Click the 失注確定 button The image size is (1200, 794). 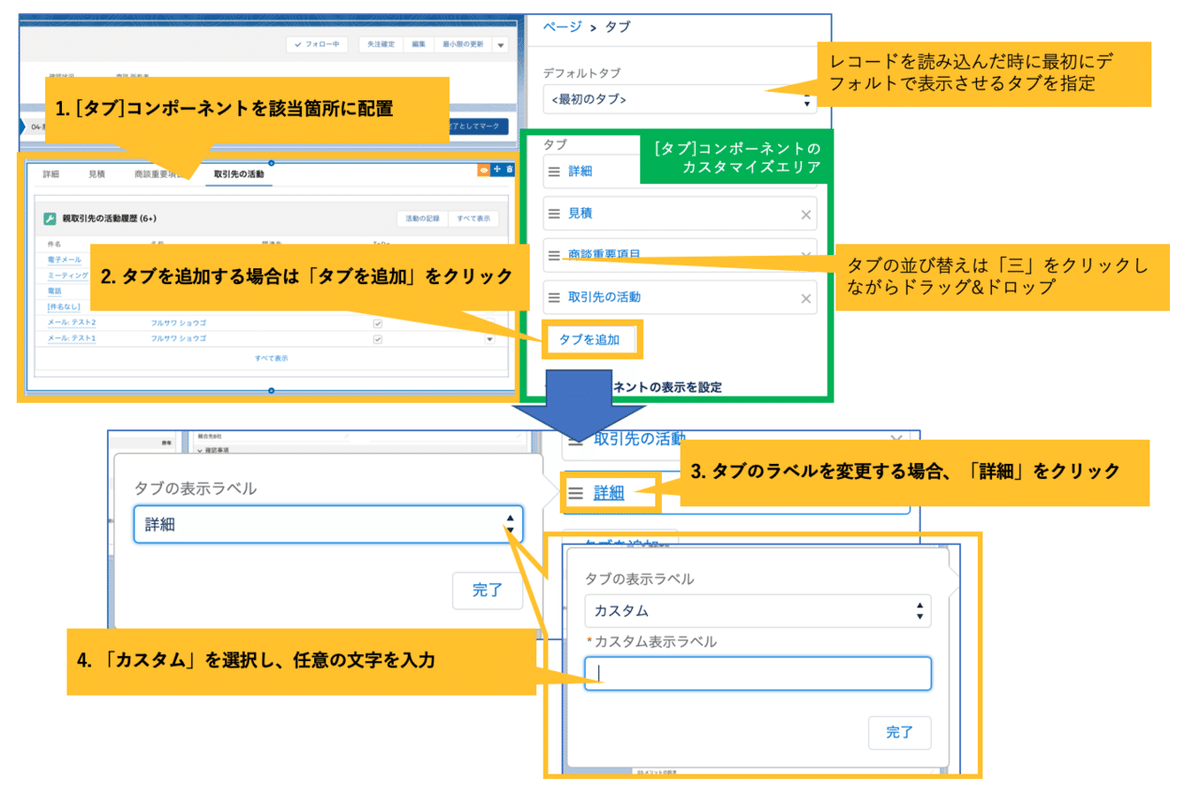pyautogui.click(x=381, y=45)
